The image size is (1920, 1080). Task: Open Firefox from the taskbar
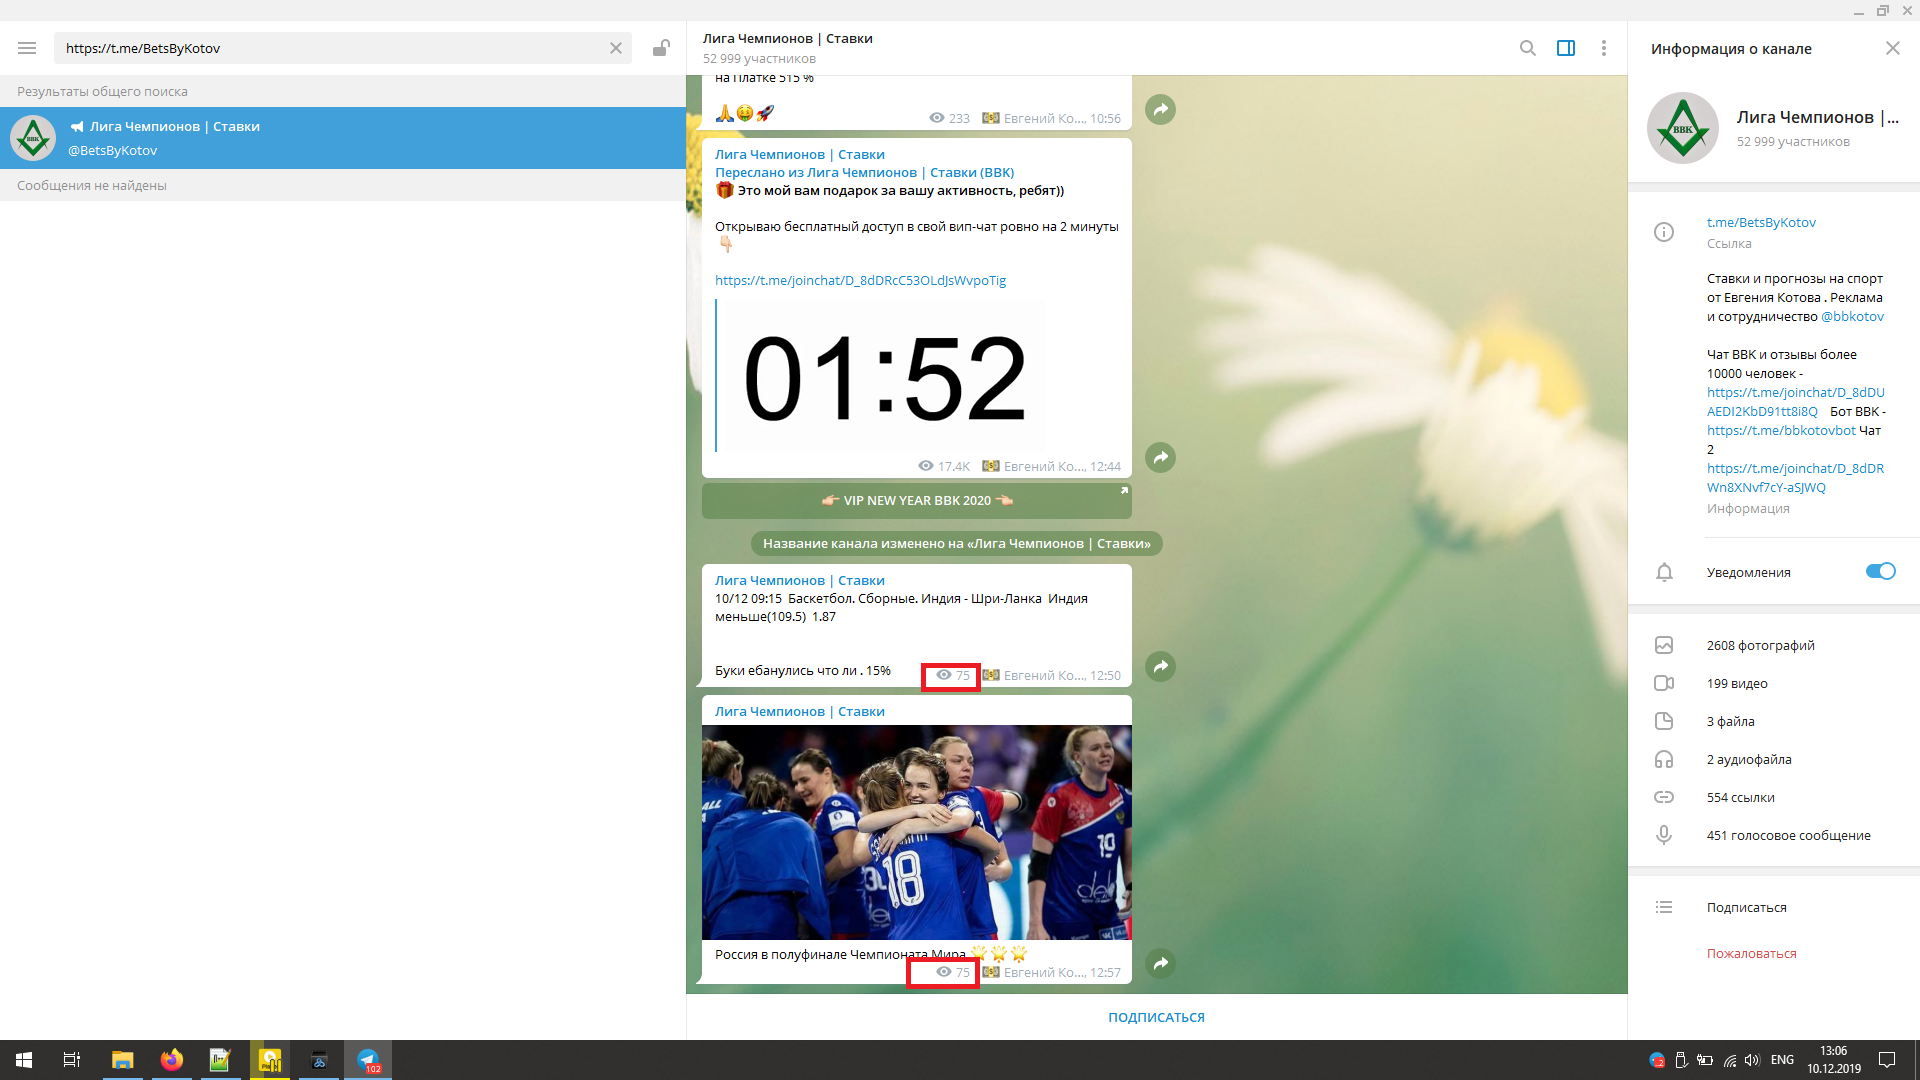[172, 1060]
